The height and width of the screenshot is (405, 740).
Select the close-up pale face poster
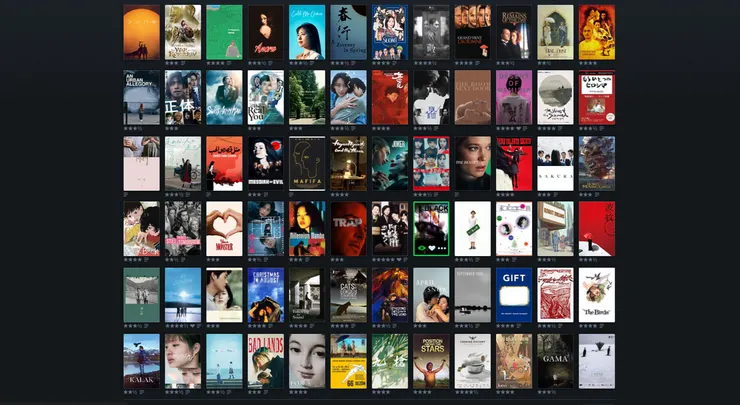pyautogui.click(x=307, y=361)
